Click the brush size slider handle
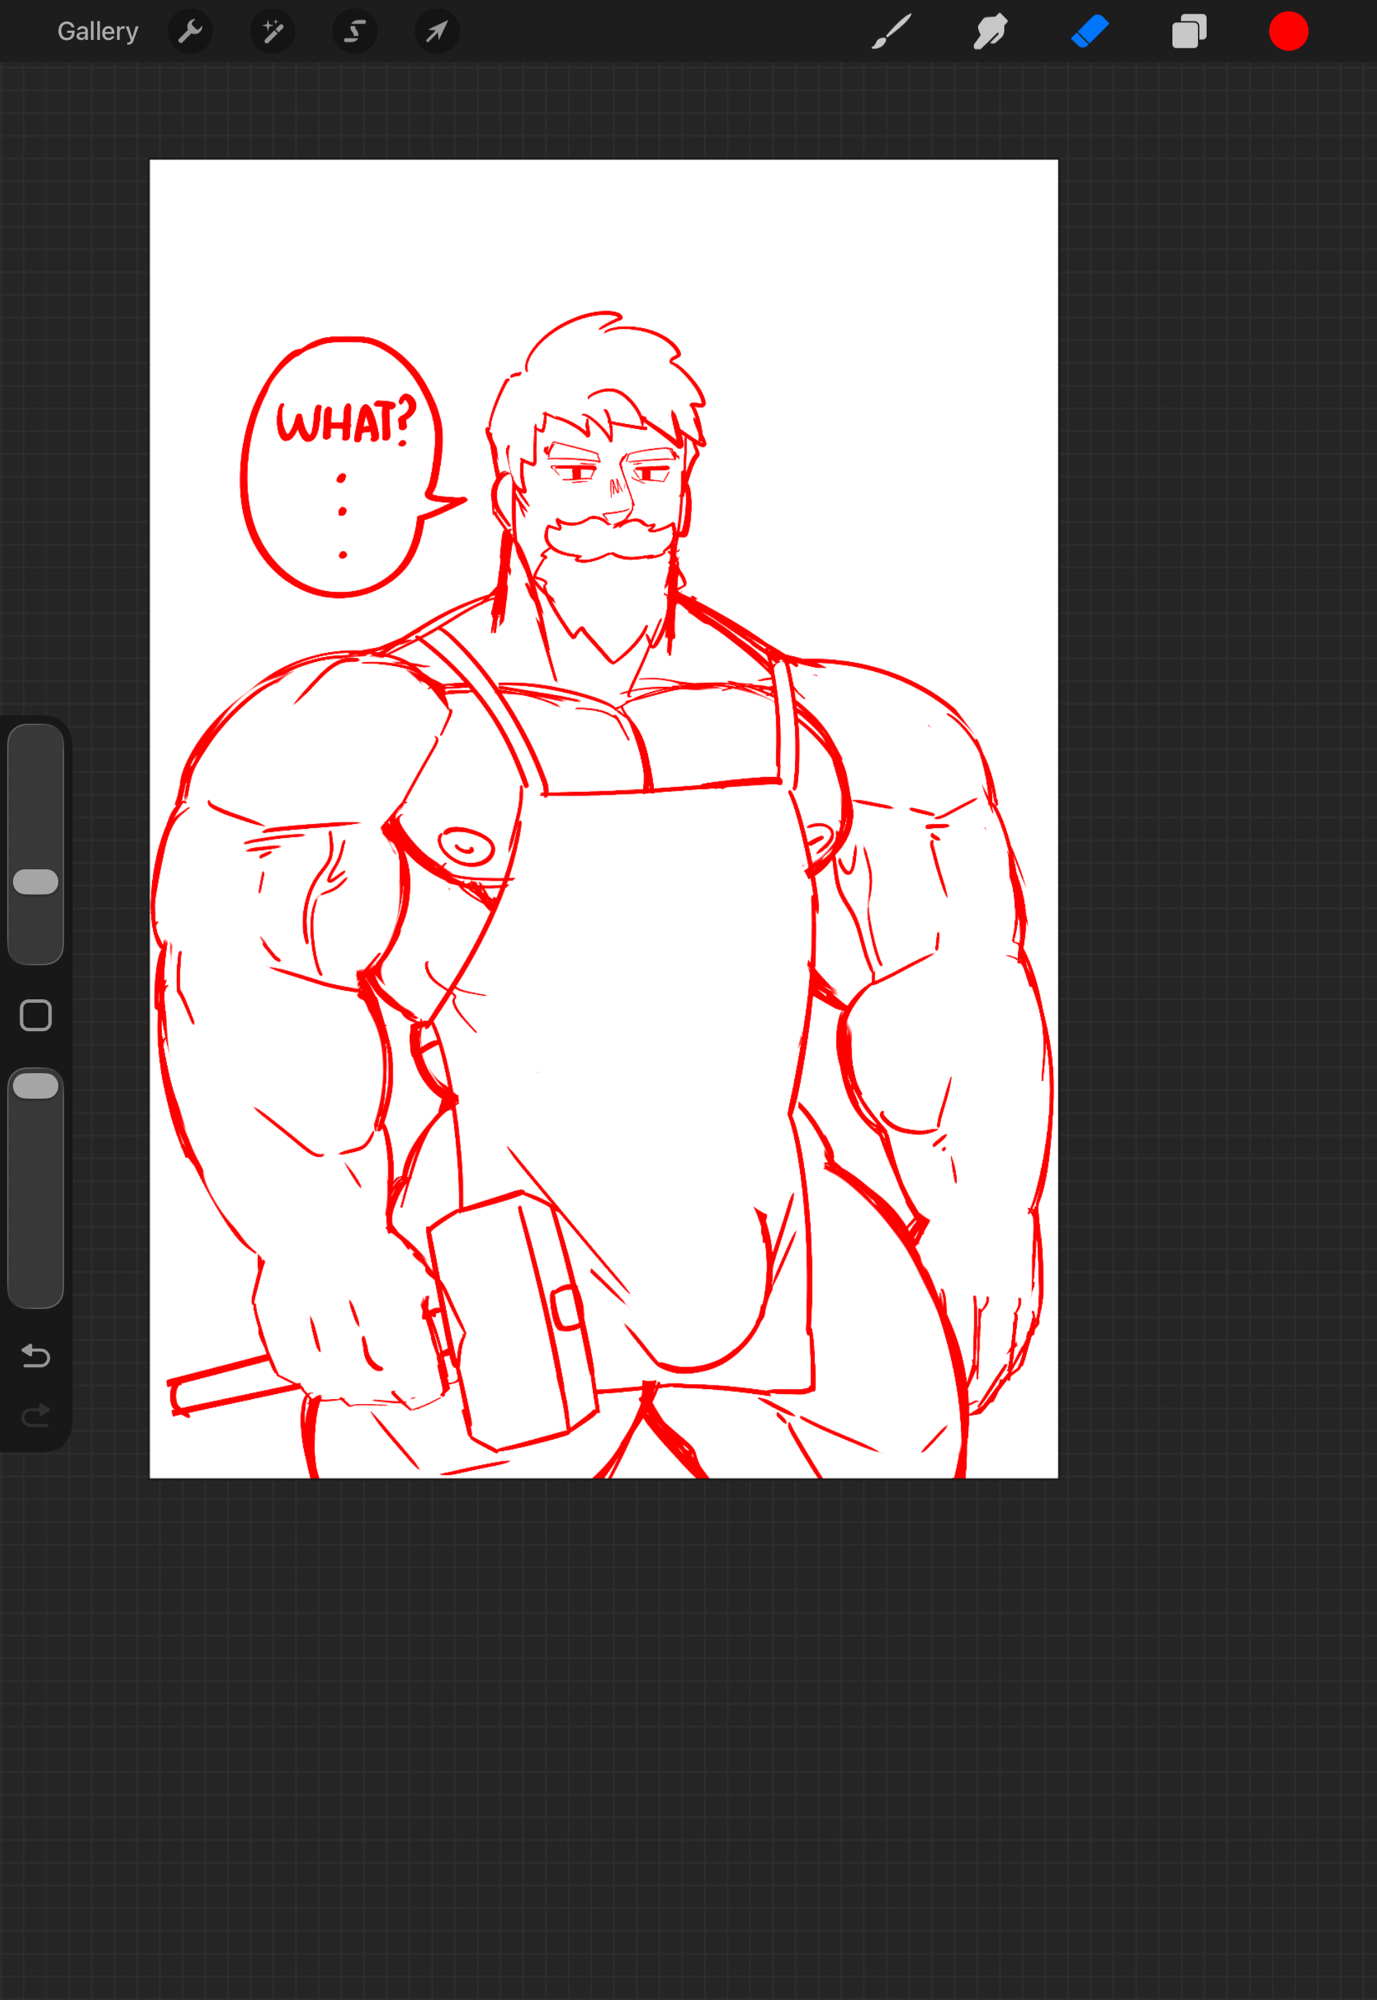Viewport: 1377px width, 2000px height. tap(36, 882)
